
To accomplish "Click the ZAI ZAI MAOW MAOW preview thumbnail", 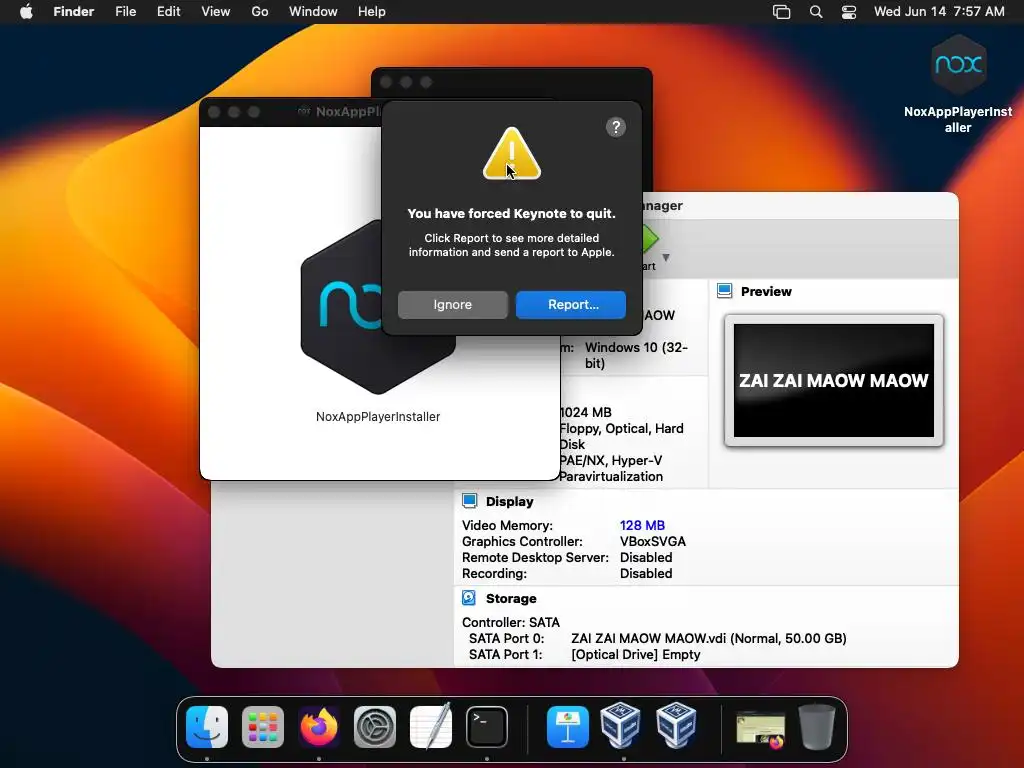I will [834, 380].
